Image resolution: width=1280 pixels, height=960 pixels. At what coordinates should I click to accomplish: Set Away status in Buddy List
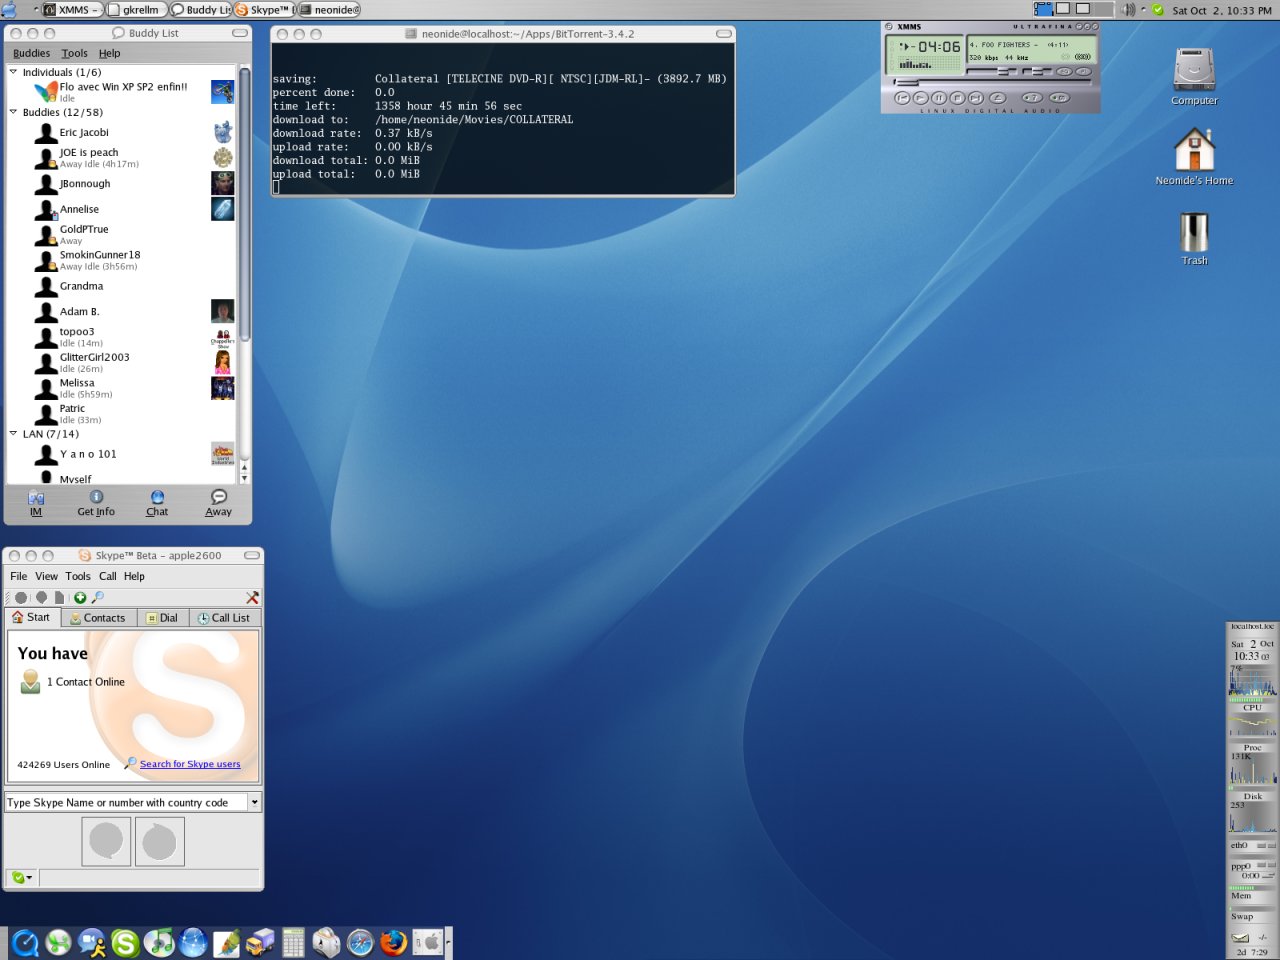(218, 503)
